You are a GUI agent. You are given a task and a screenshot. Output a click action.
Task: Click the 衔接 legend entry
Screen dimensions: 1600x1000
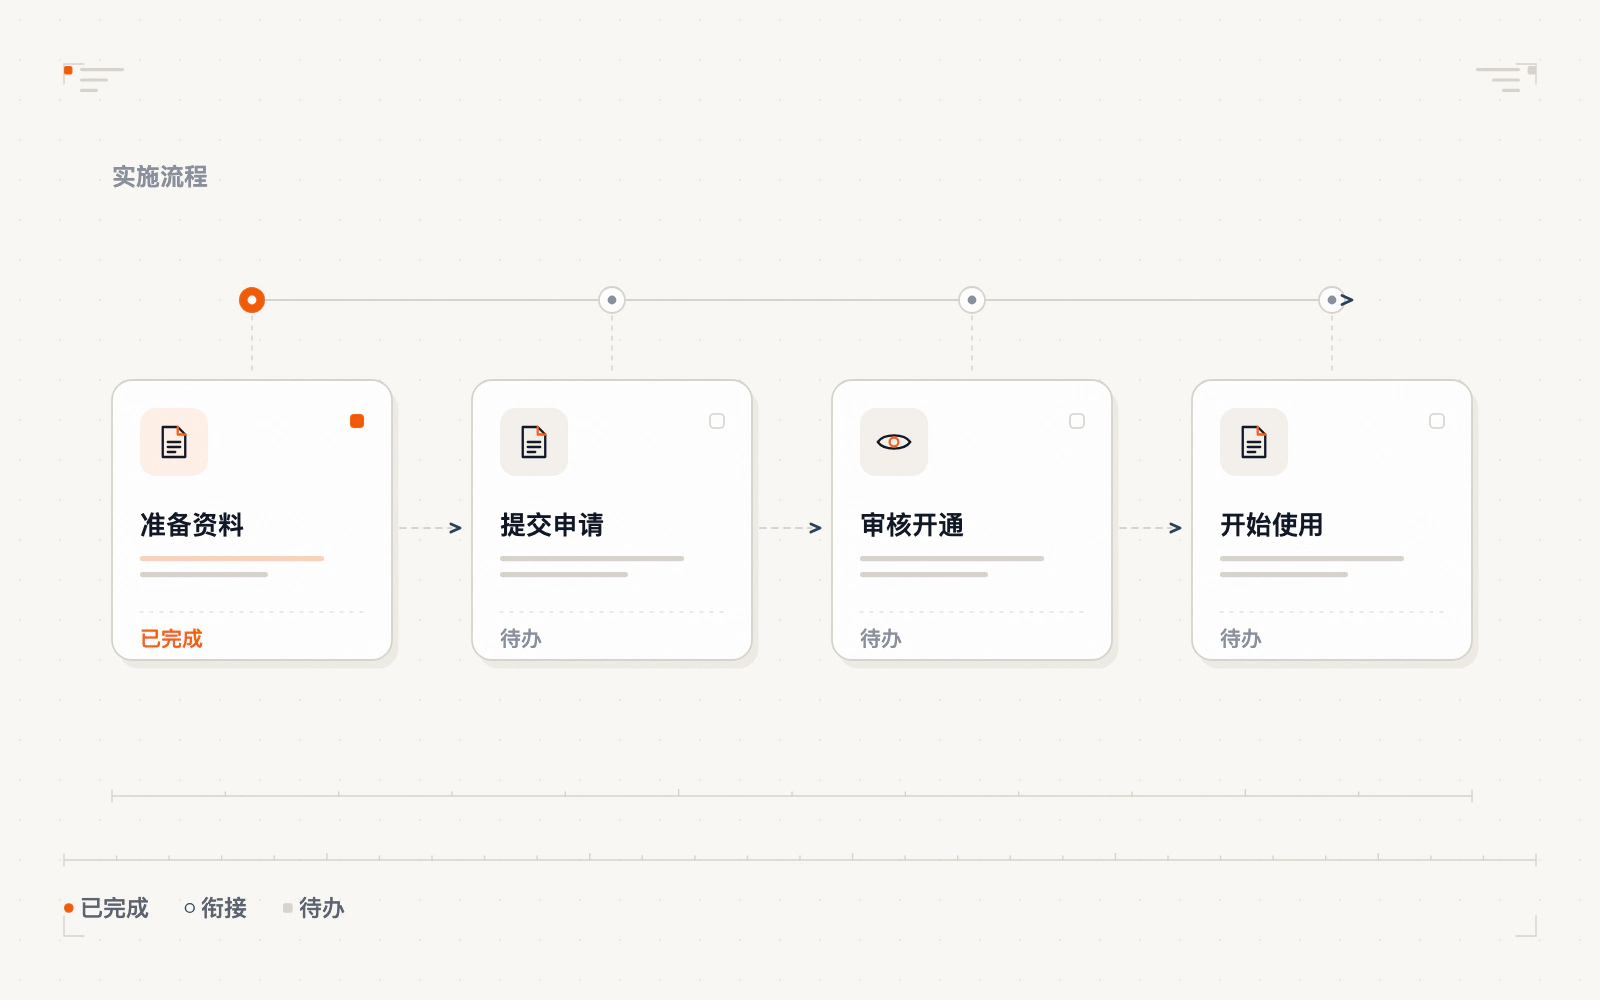point(216,908)
